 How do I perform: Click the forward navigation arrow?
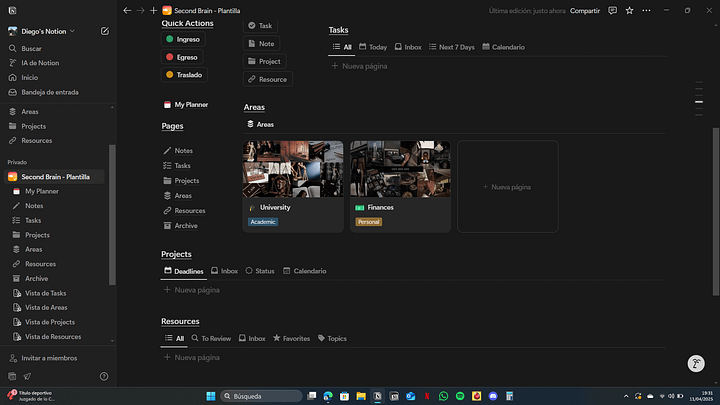[141, 11]
